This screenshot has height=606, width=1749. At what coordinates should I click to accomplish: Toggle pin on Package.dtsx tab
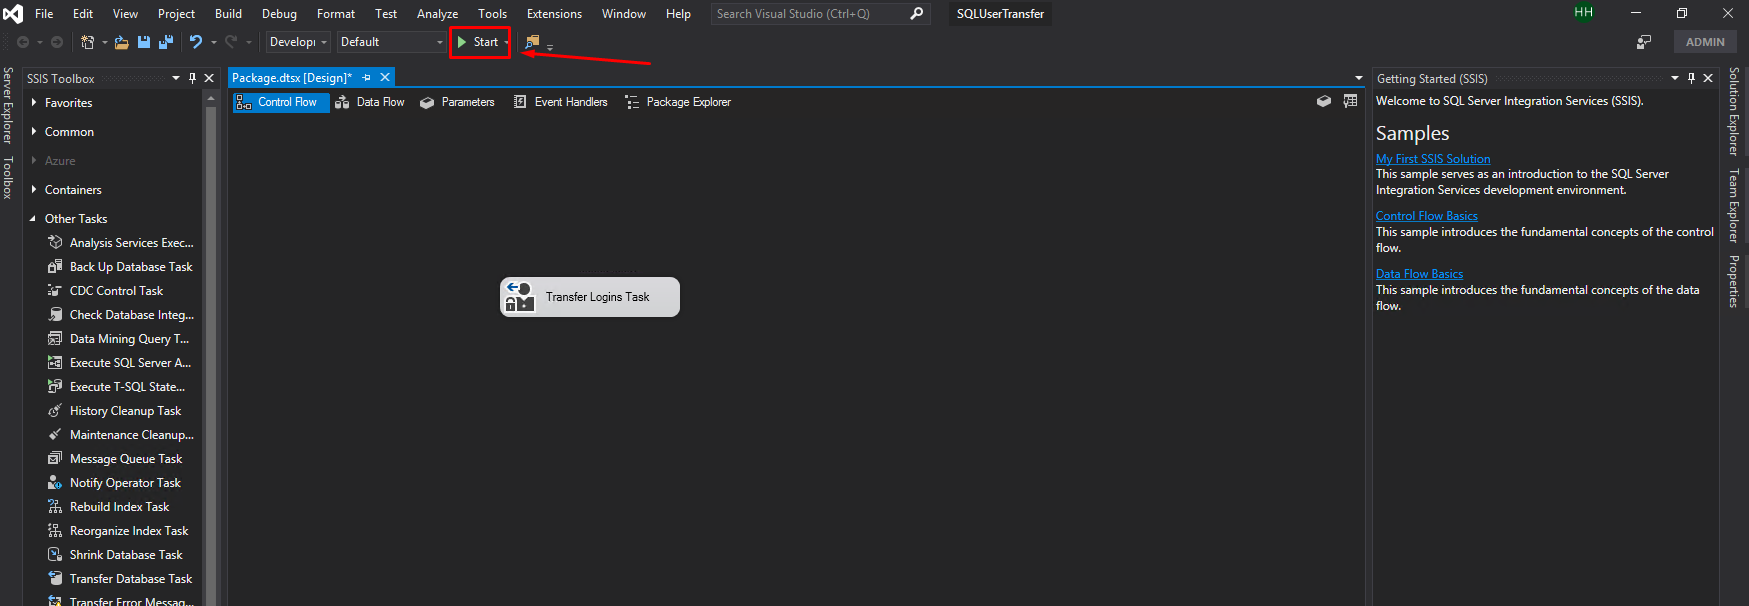pyautogui.click(x=367, y=78)
